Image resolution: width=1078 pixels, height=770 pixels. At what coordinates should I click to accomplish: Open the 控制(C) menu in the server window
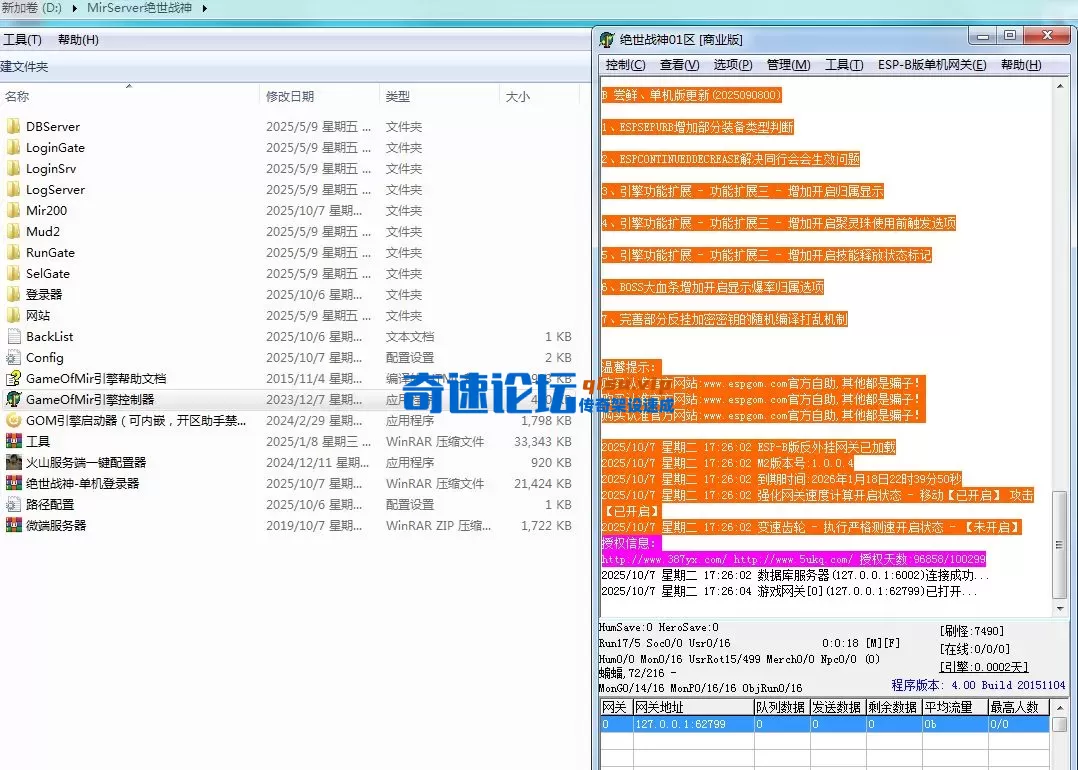tap(625, 64)
